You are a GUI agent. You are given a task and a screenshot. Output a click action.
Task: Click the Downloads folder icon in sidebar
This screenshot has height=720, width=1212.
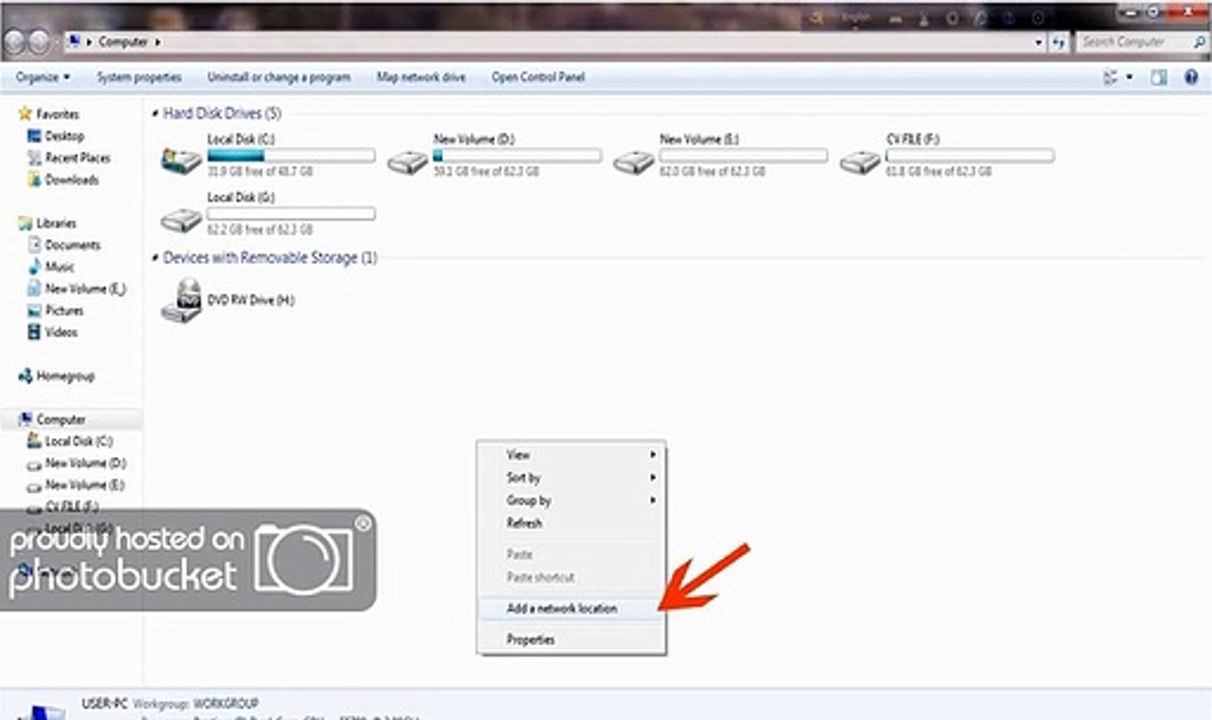tap(35, 180)
